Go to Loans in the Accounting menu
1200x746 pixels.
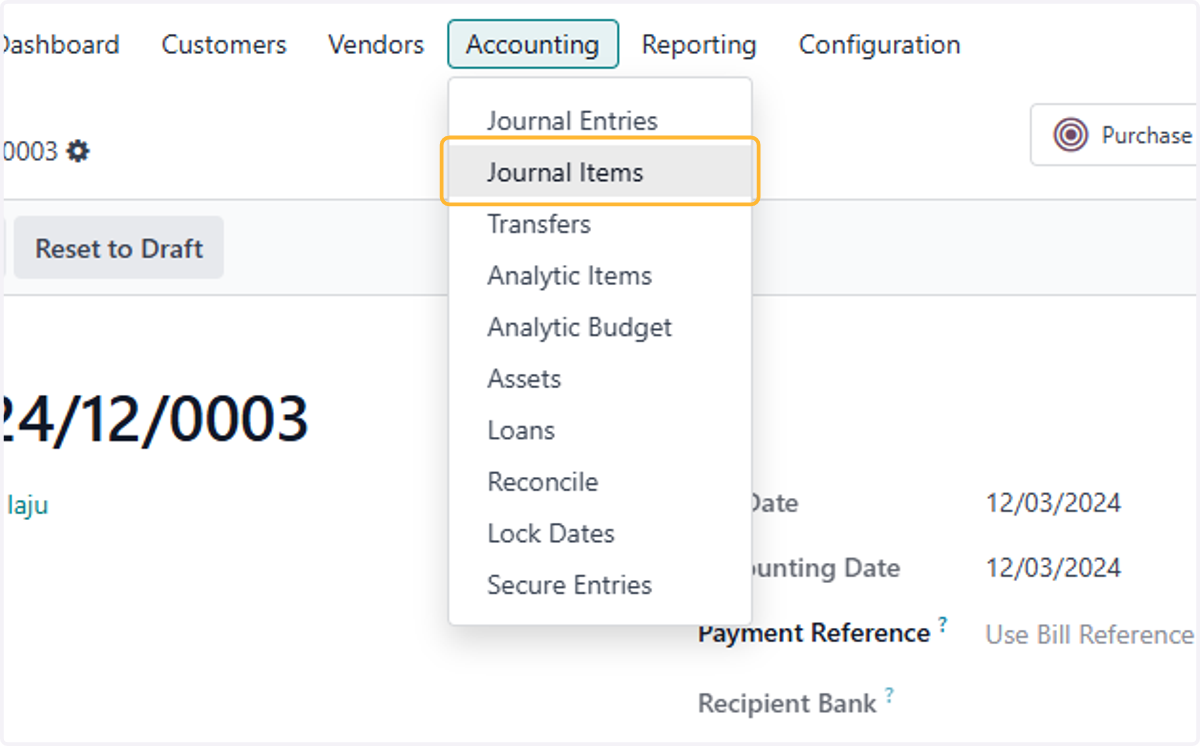tap(600, 430)
